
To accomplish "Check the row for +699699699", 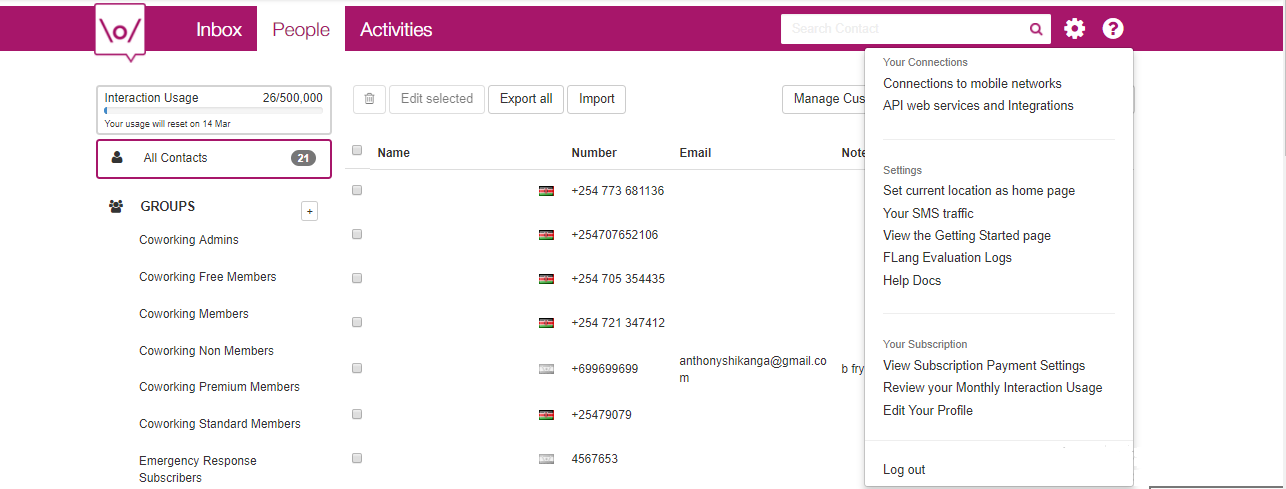I will pyautogui.click(x=357, y=368).
